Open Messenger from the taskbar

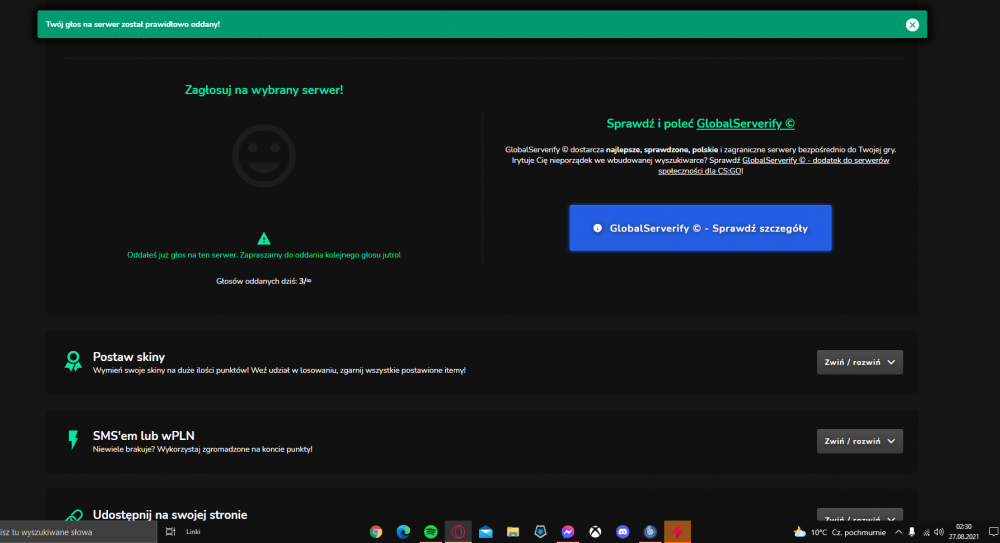tap(568, 532)
